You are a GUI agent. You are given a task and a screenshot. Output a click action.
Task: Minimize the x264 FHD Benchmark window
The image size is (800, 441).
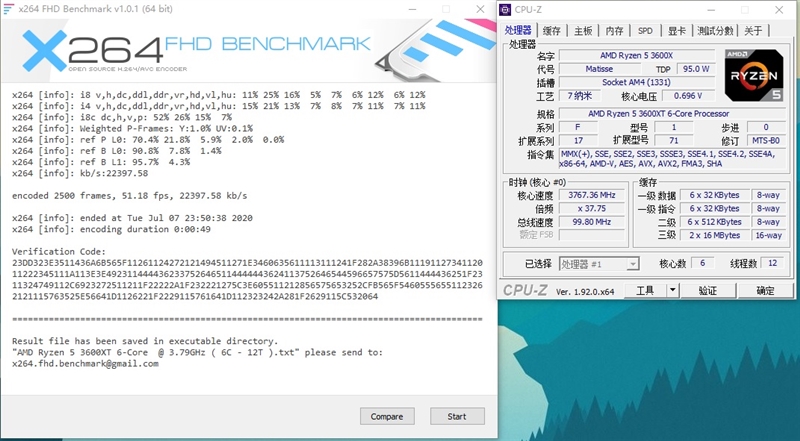[413, 9]
